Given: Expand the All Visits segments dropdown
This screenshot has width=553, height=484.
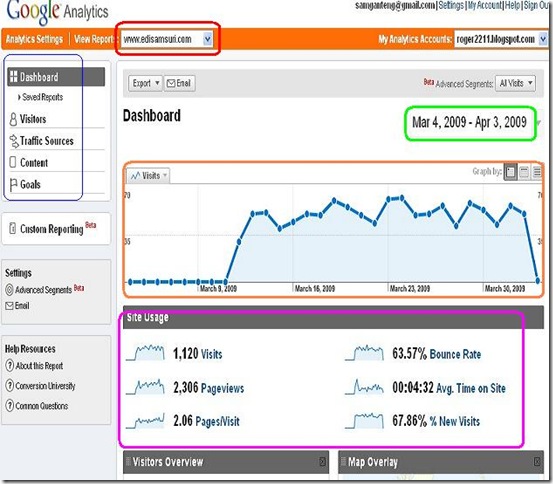Looking at the screenshot, I should pyautogui.click(x=515, y=84).
